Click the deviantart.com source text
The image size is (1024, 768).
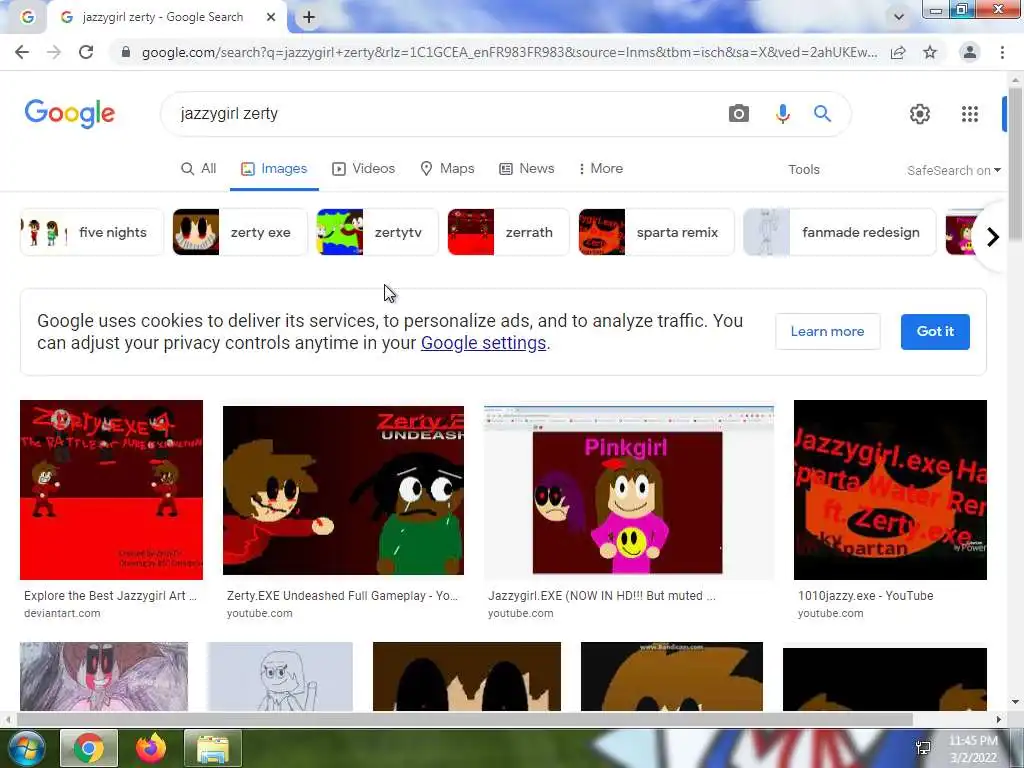62,613
